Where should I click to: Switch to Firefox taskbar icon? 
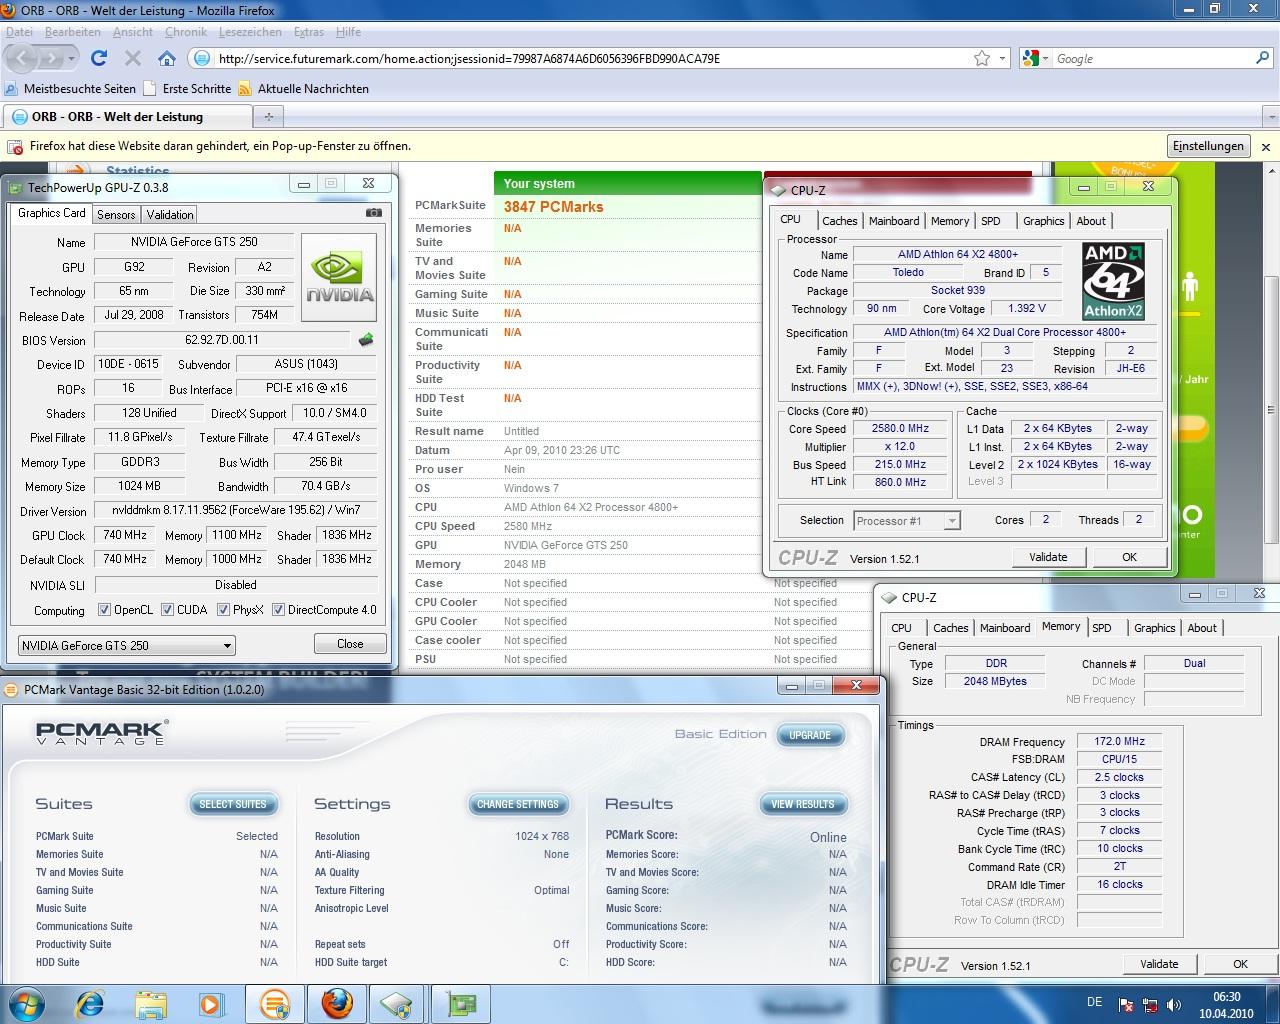[336, 1003]
